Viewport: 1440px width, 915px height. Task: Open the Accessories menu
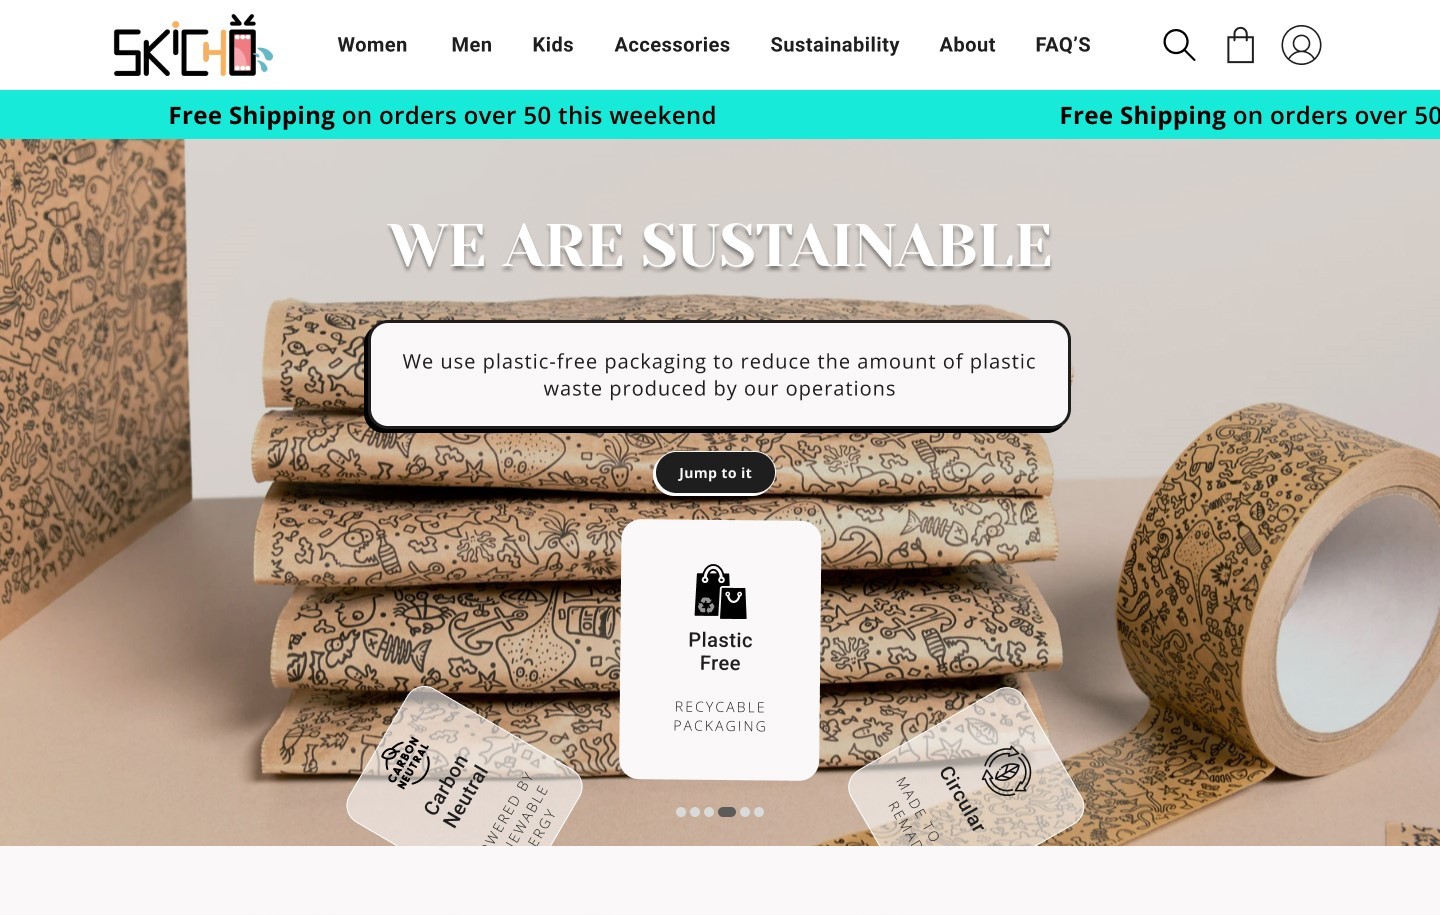[672, 45]
